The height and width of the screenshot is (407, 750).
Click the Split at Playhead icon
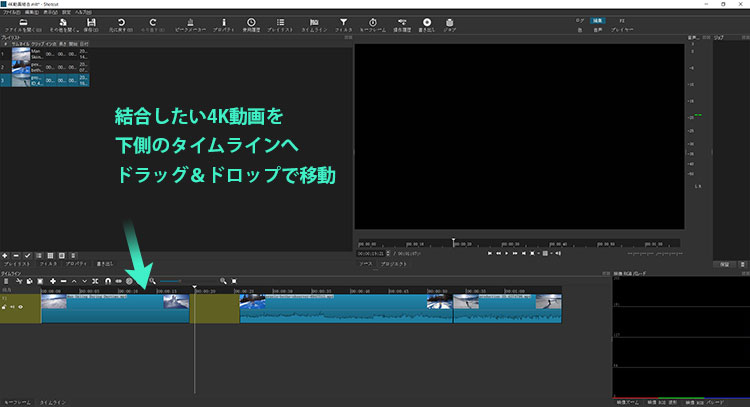[x=95, y=281]
